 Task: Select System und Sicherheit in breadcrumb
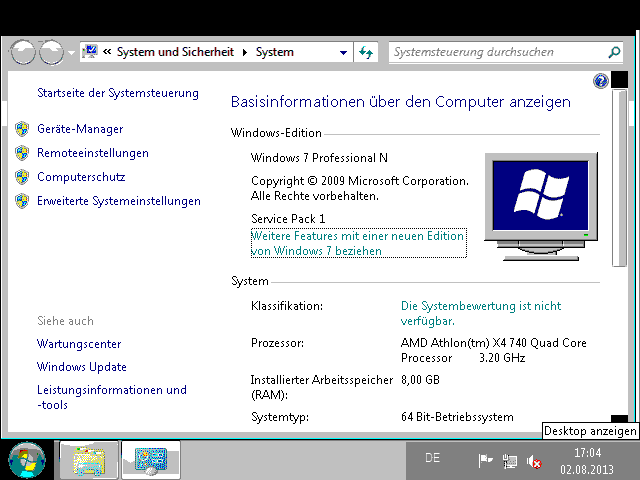[175, 52]
